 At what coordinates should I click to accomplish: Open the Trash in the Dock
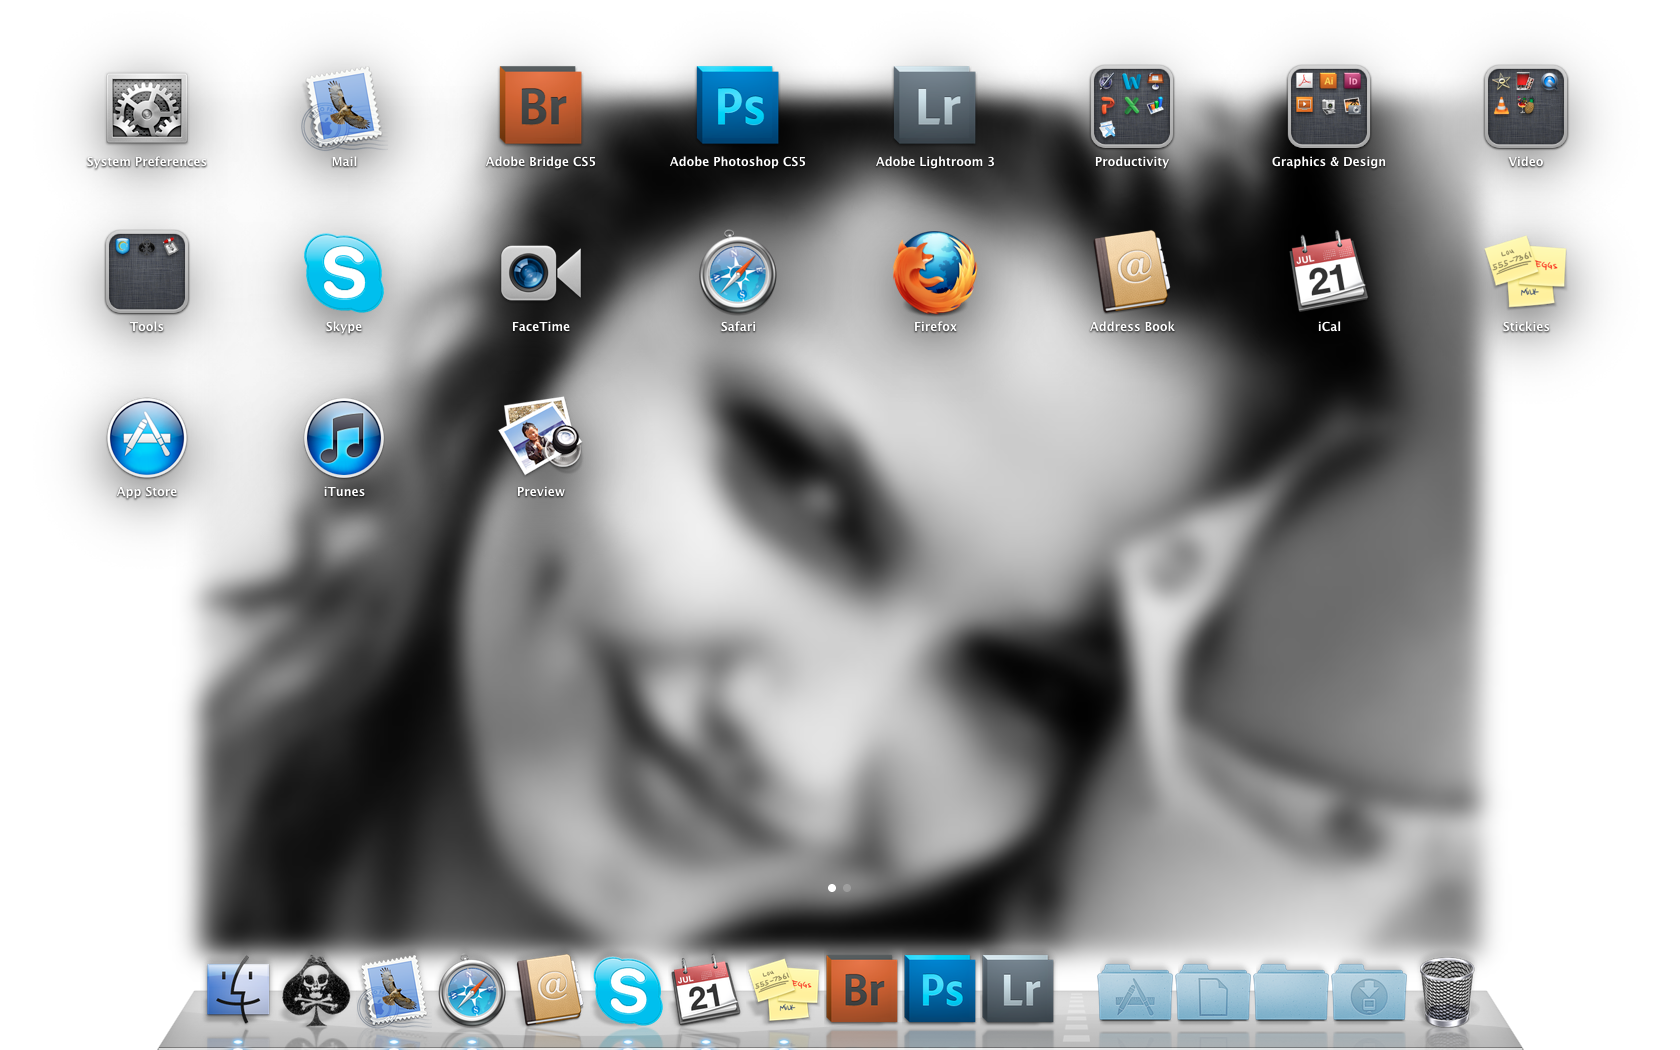[1447, 991]
